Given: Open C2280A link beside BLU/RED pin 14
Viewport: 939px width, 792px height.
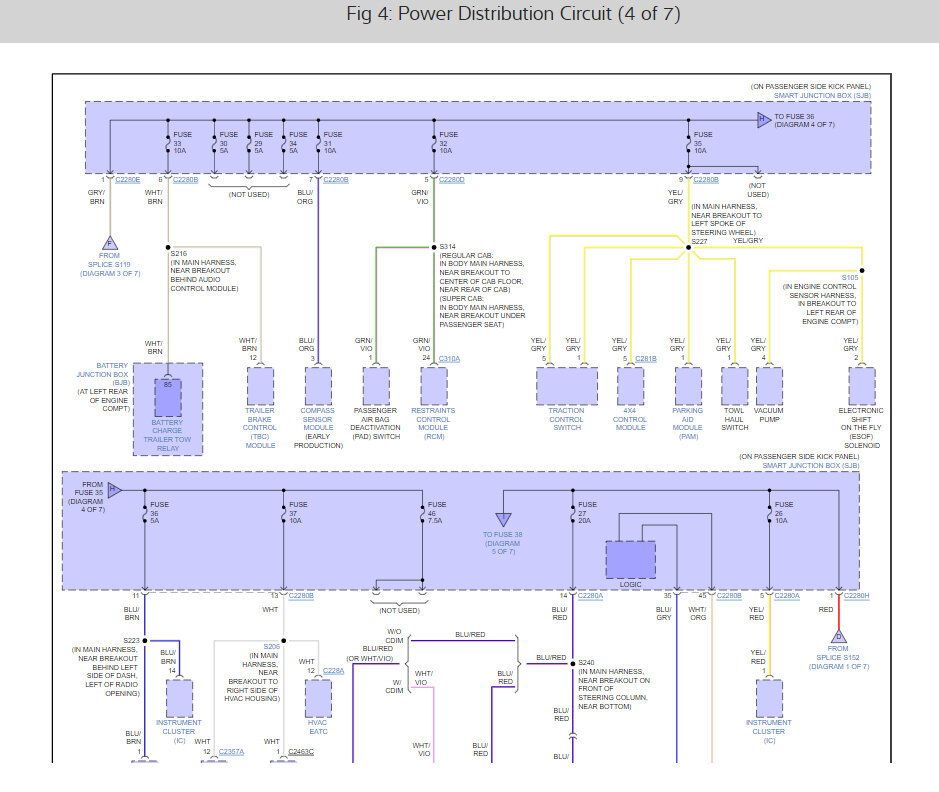Looking at the screenshot, I should click(x=590, y=596).
